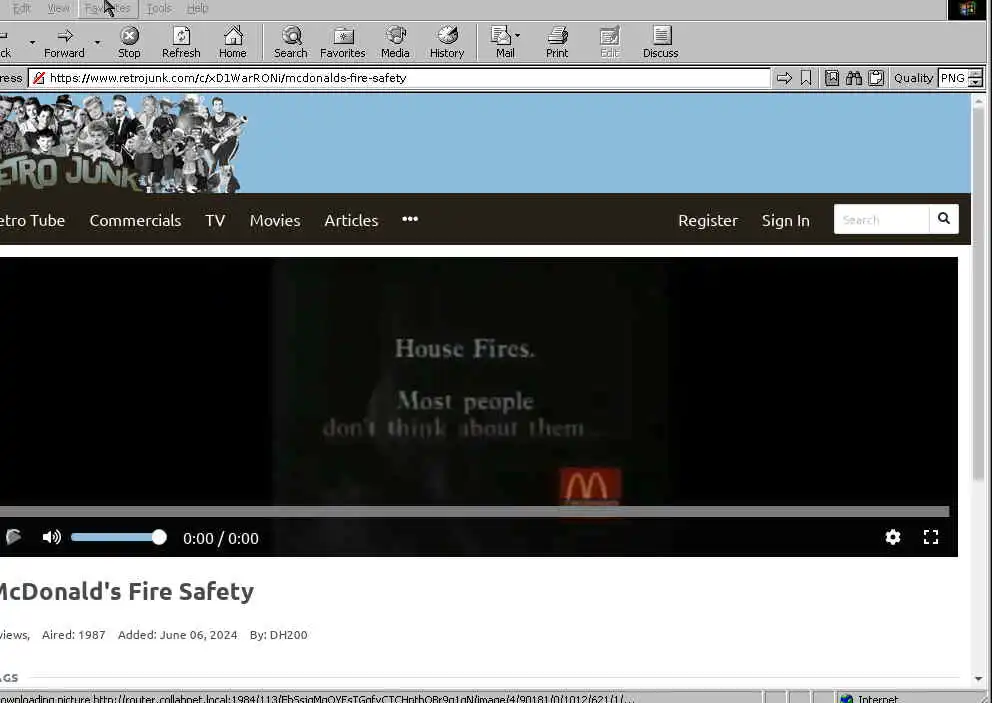Click the video play button

click(13, 537)
